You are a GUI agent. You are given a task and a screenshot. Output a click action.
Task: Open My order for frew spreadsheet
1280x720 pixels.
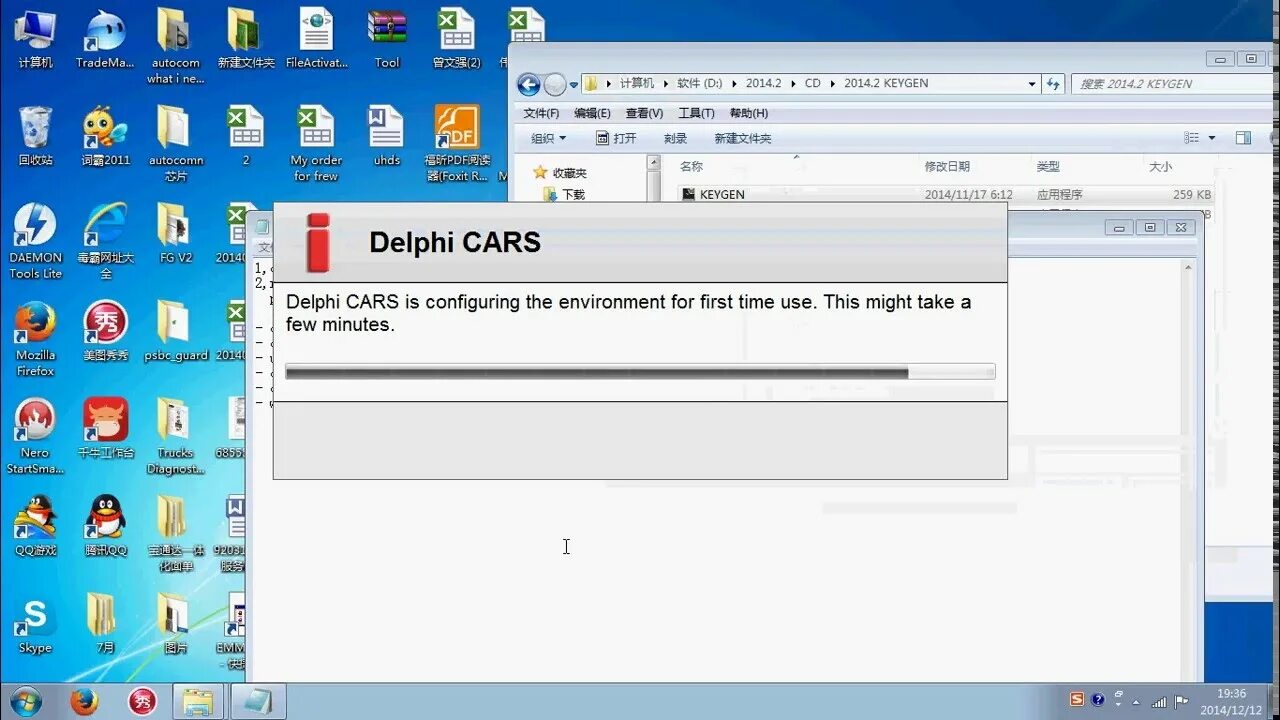316,144
